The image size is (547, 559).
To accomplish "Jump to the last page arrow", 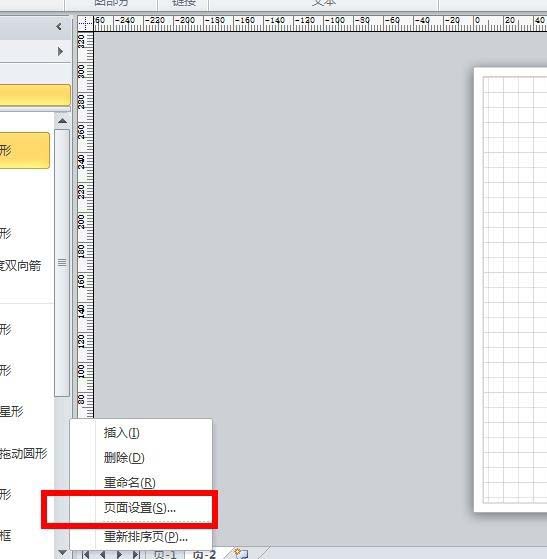I will pos(136,554).
